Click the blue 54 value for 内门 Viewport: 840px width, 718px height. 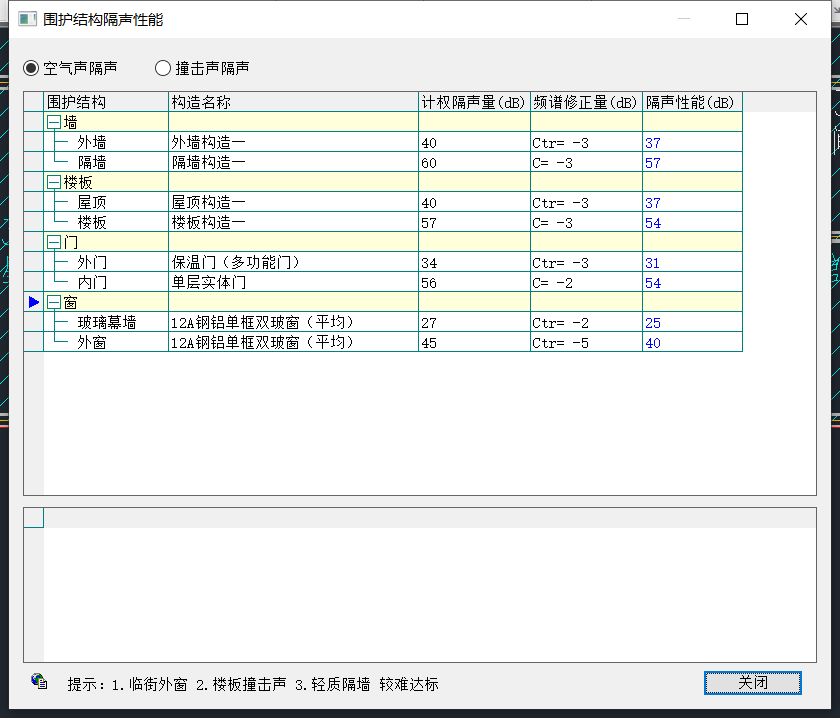[x=653, y=283]
